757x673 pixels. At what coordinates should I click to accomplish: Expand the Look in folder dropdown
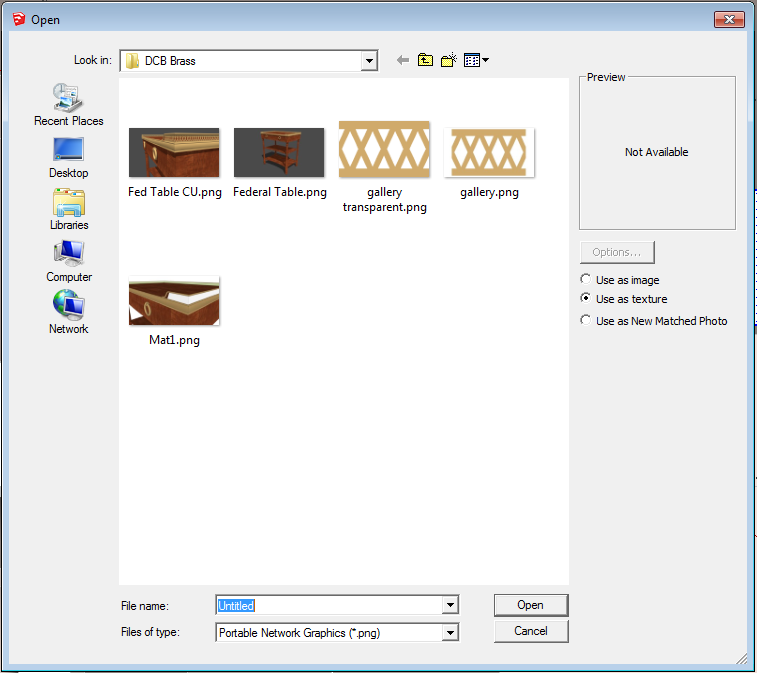coord(369,61)
